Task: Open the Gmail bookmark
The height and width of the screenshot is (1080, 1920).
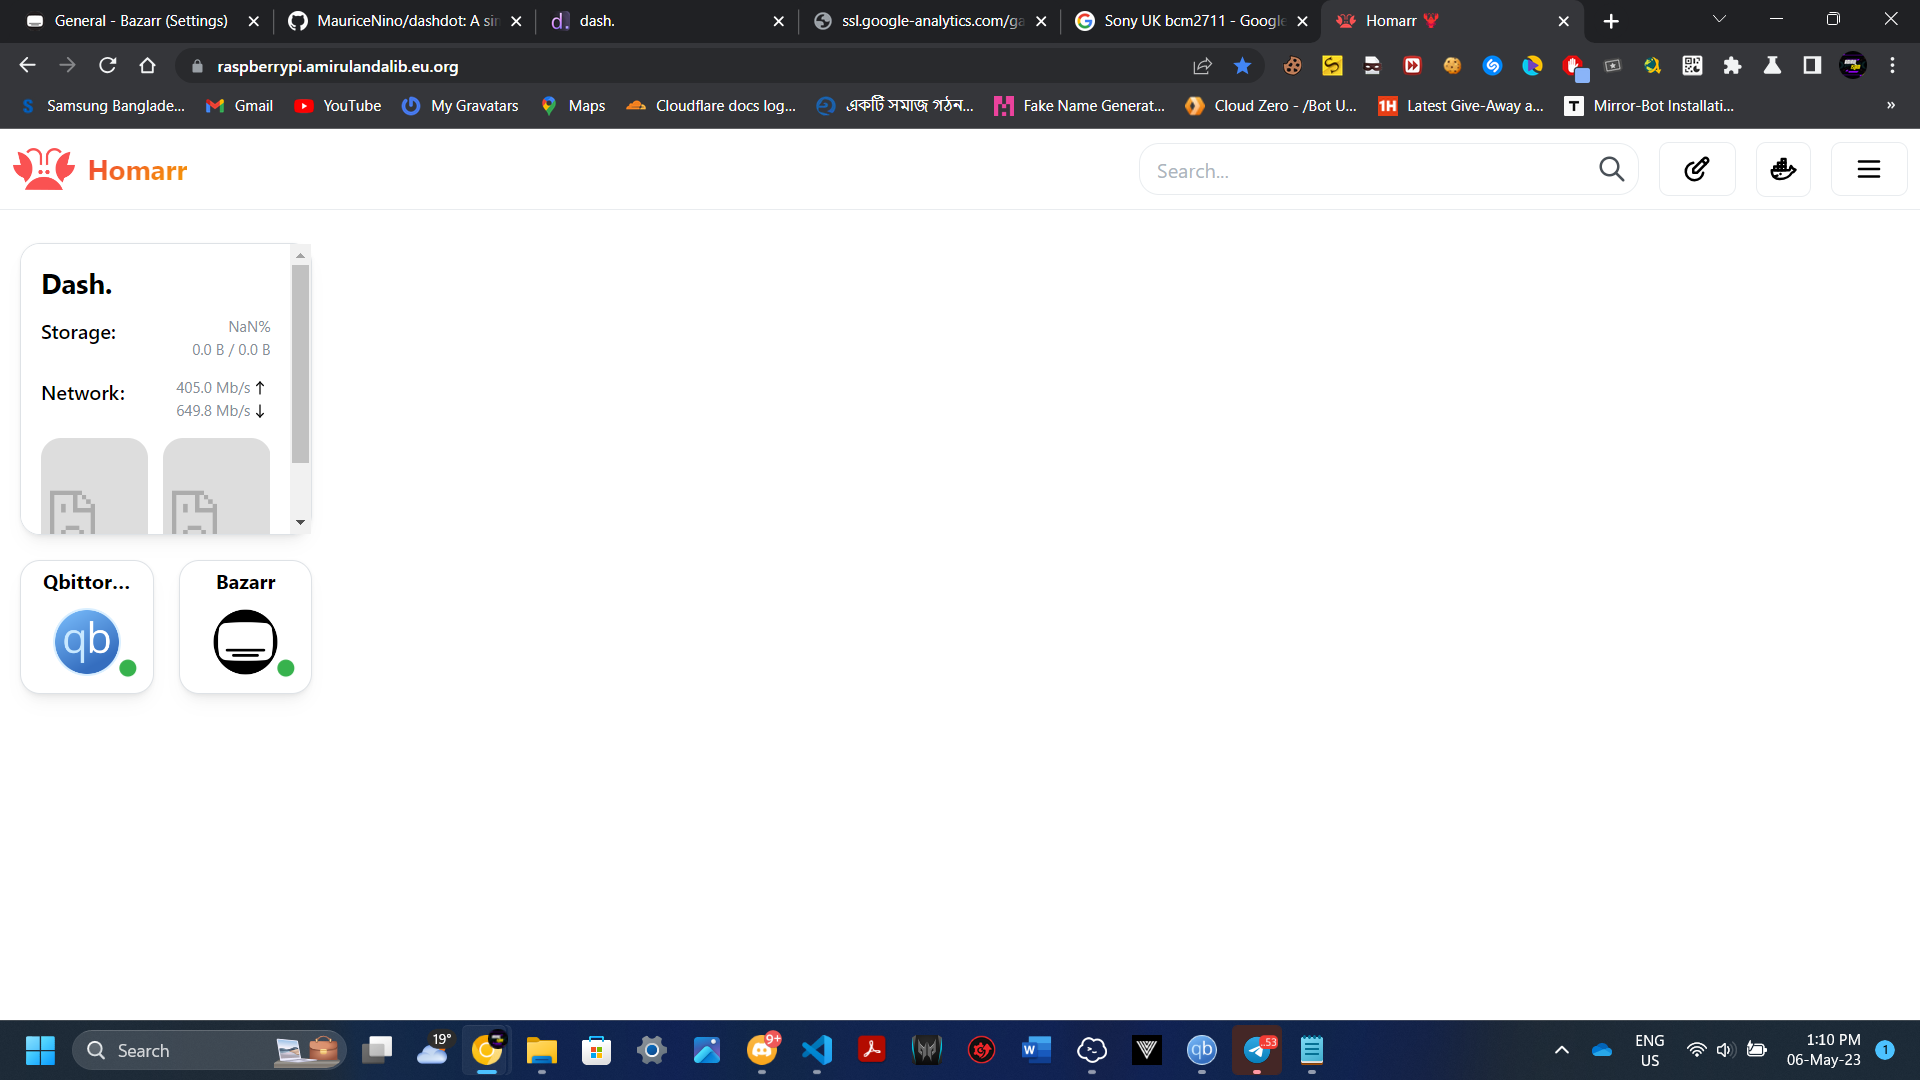Action: [239, 105]
